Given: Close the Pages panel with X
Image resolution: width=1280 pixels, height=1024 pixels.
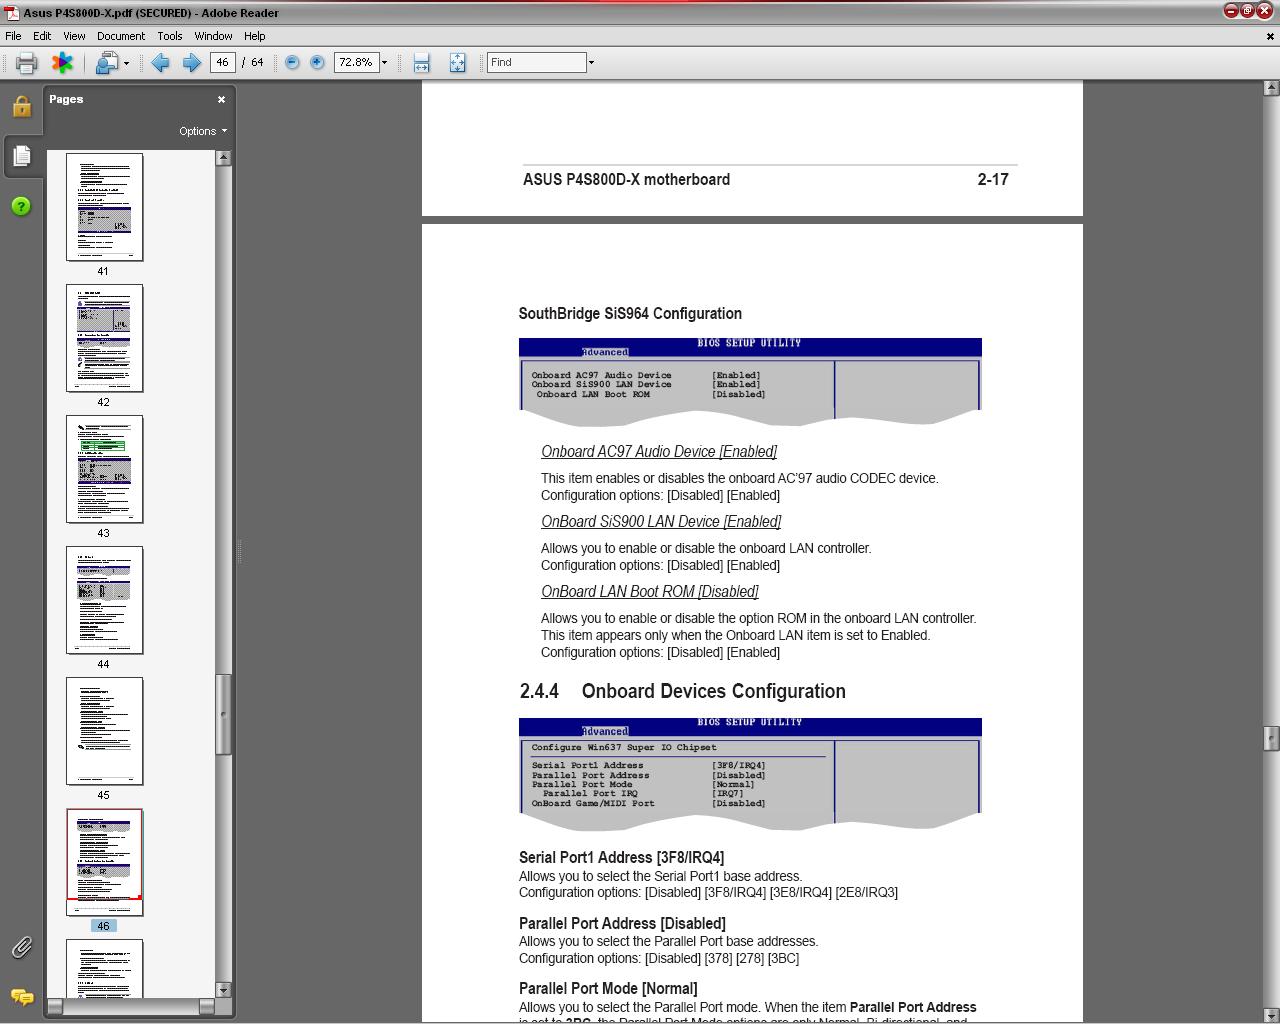Looking at the screenshot, I should coord(221,99).
